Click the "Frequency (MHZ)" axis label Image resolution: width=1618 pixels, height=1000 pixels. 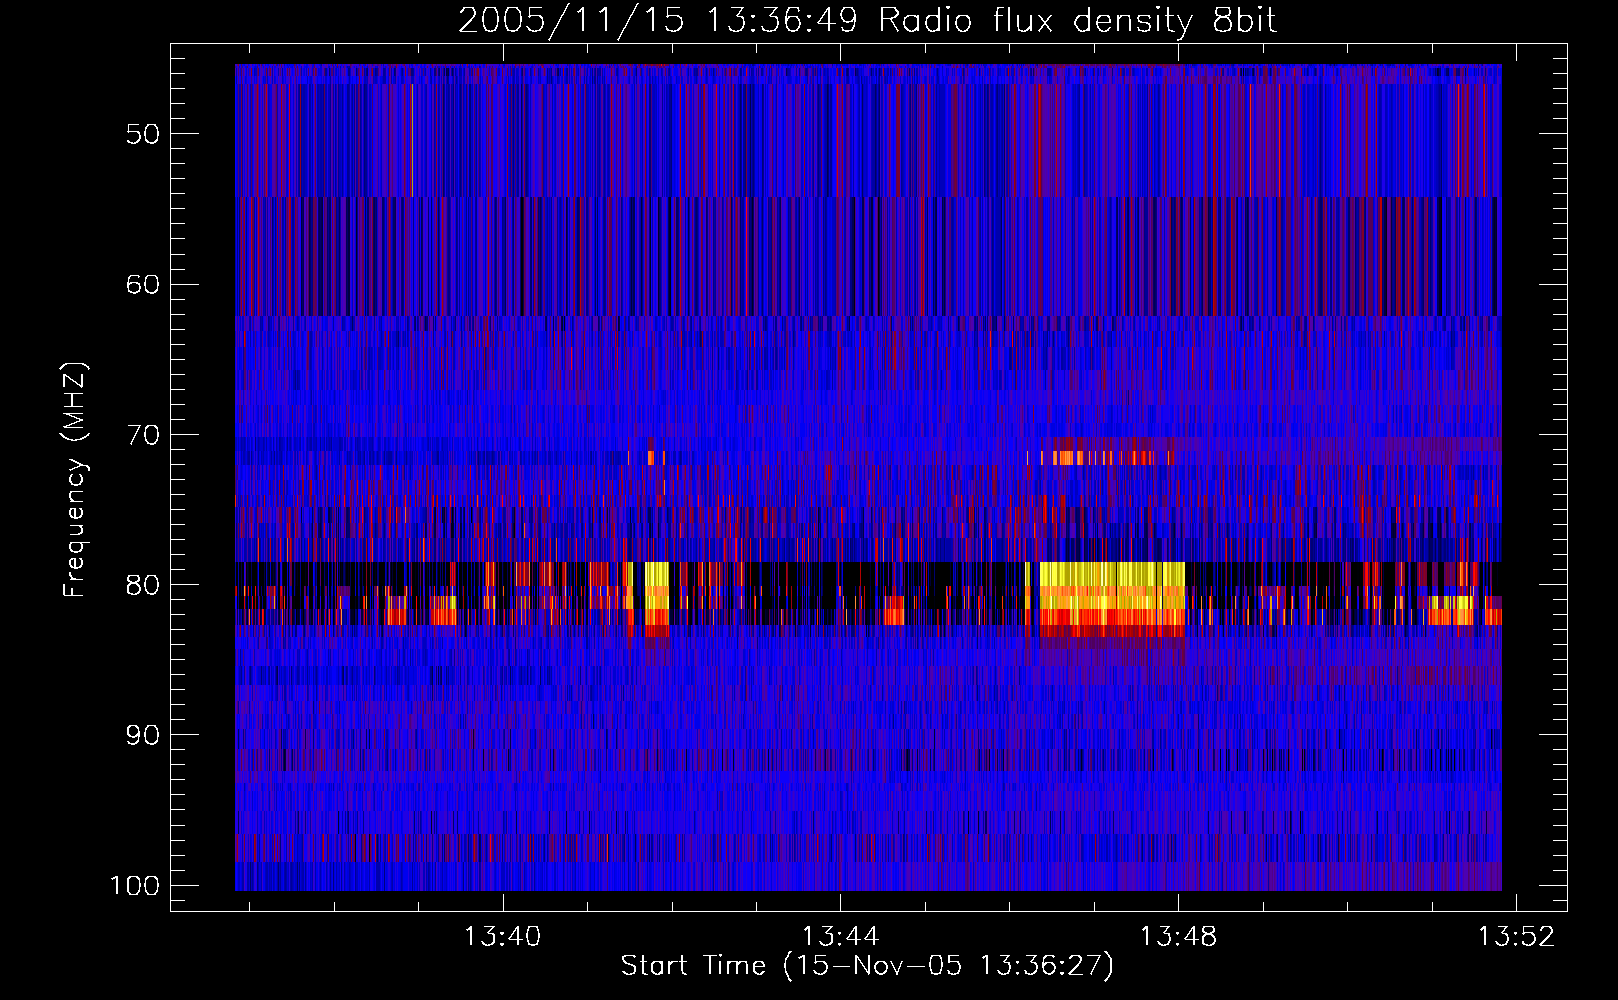[x=75, y=480]
